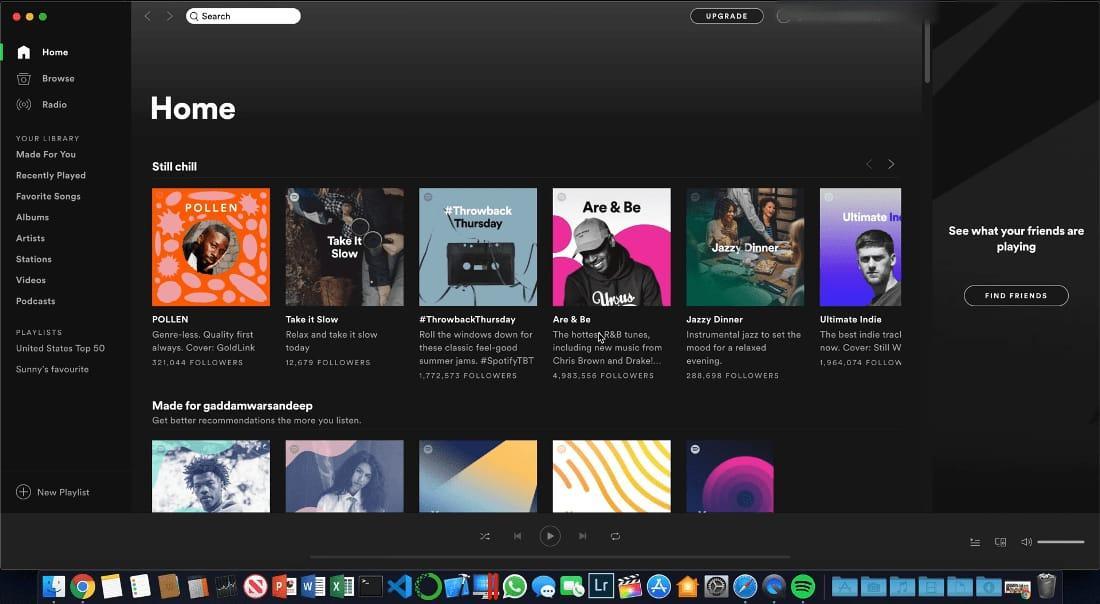Open the devices available icon
The image size is (1100, 604).
tap(1001, 542)
